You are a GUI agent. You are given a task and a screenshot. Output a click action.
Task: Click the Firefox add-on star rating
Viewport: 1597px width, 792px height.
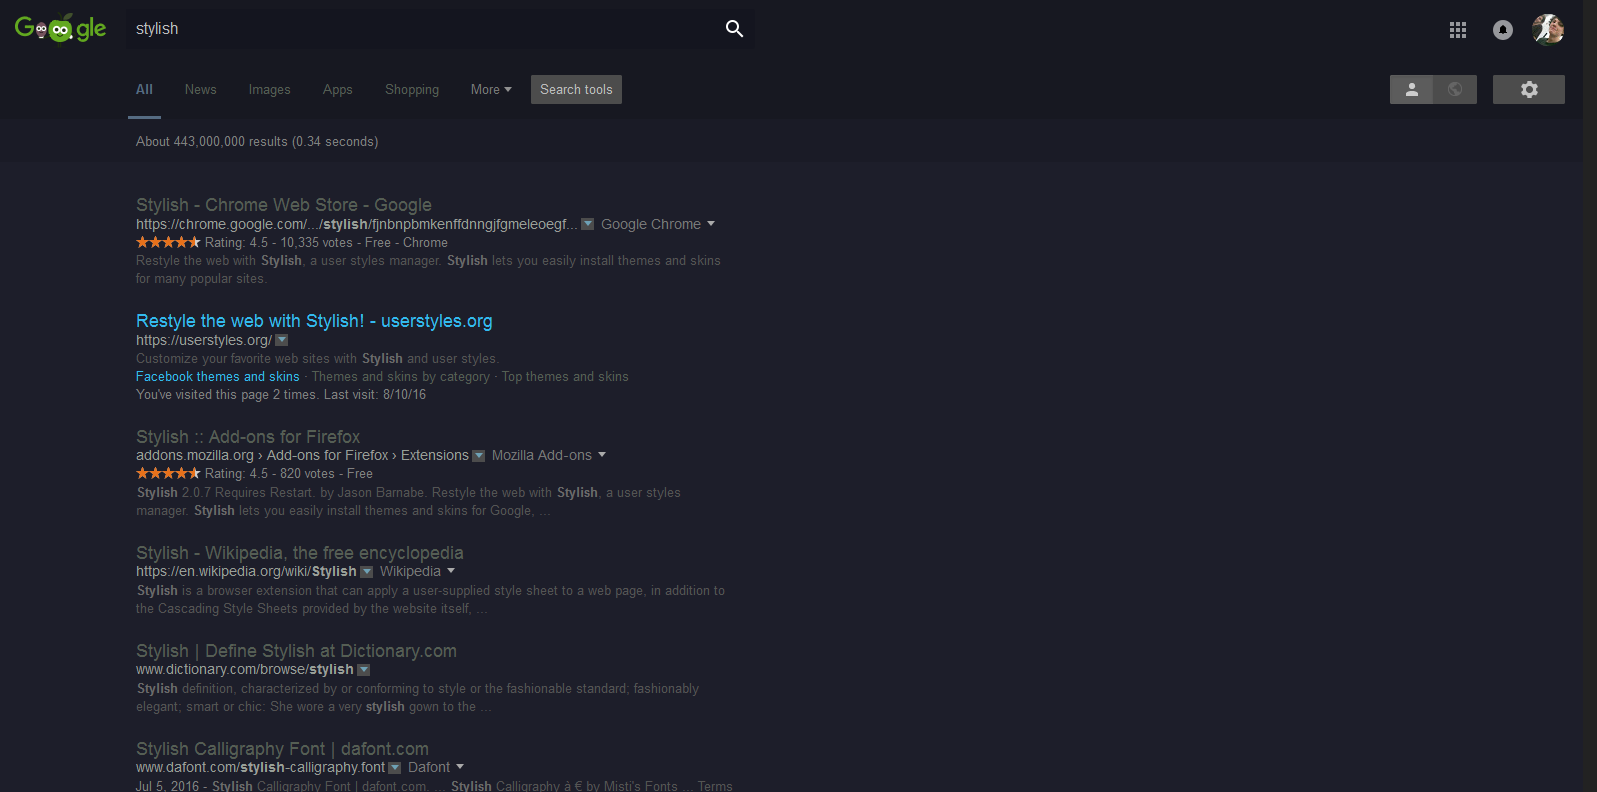point(168,473)
